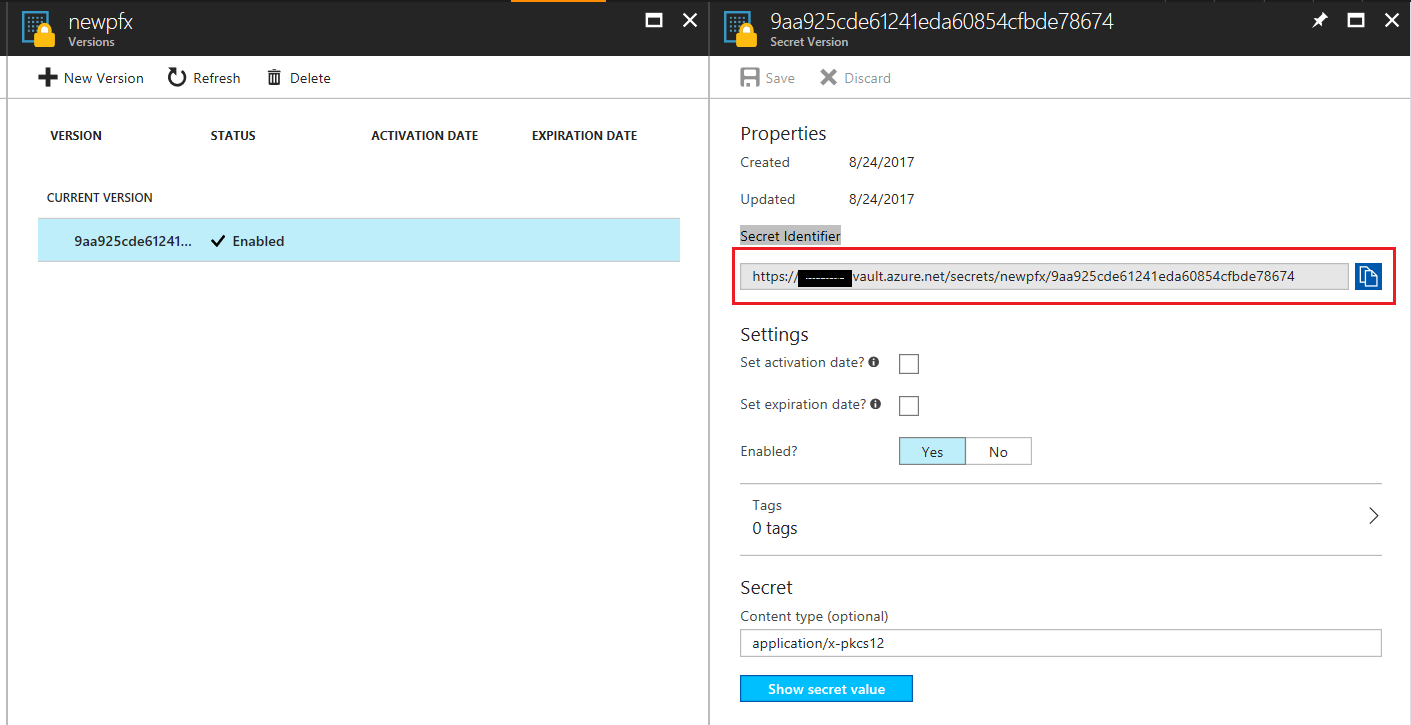Copy the Secret Identifier to clipboard
1411x725 pixels.
1368,276
